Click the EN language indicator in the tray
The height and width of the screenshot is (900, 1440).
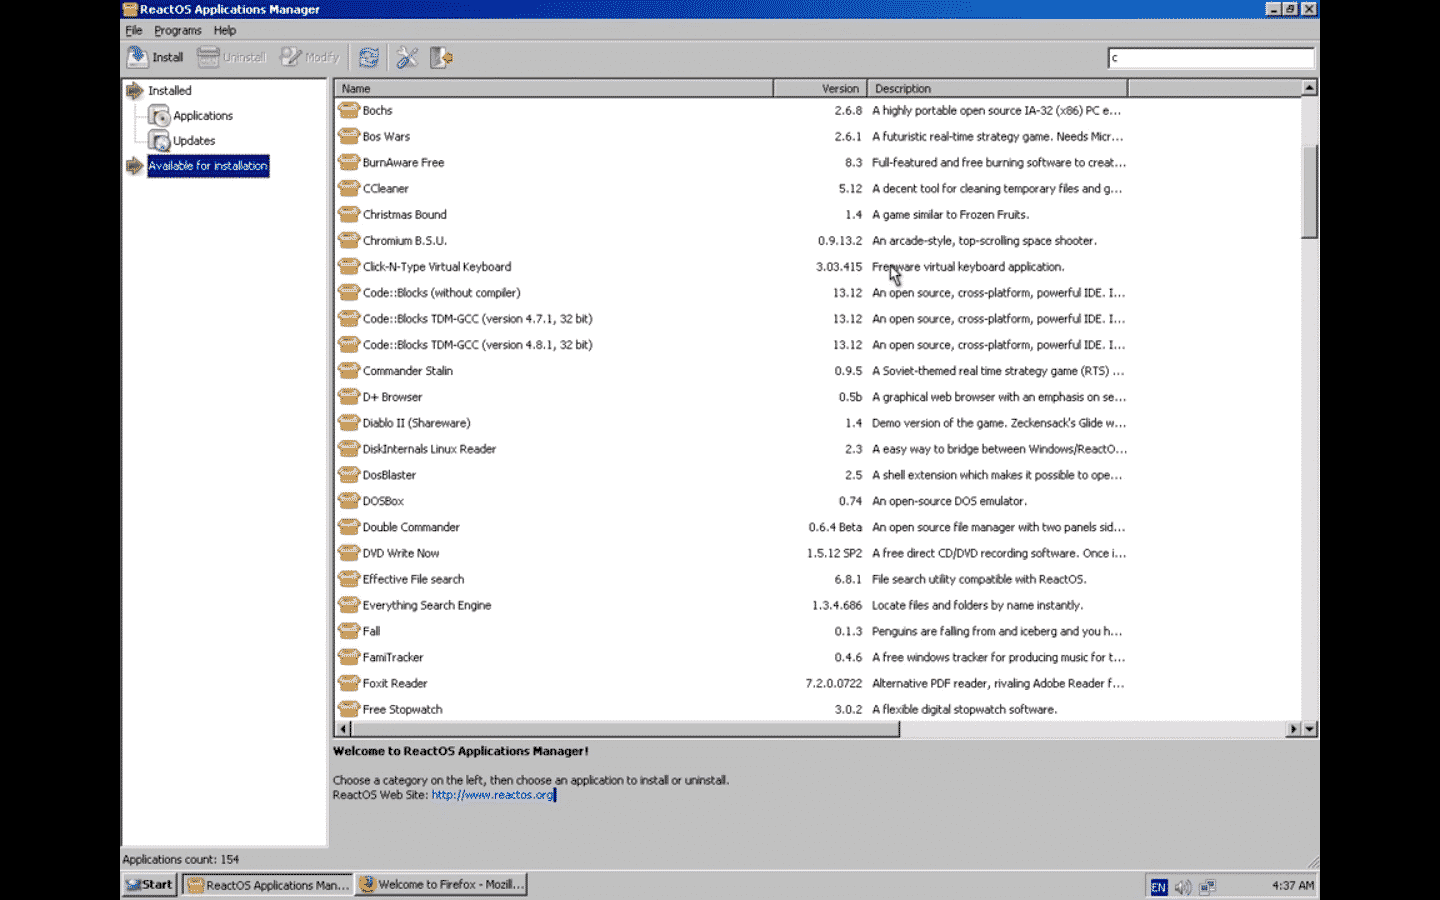1158,886
